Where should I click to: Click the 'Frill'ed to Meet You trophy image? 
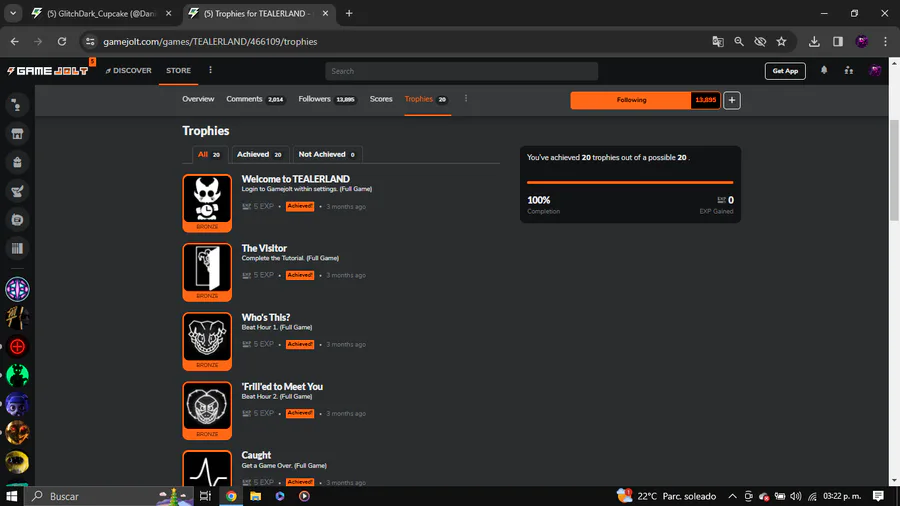(207, 410)
